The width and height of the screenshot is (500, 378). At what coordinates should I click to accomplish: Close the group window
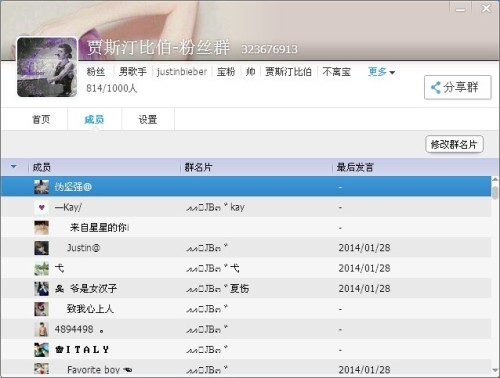pyautogui.click(x=486, y=8)
